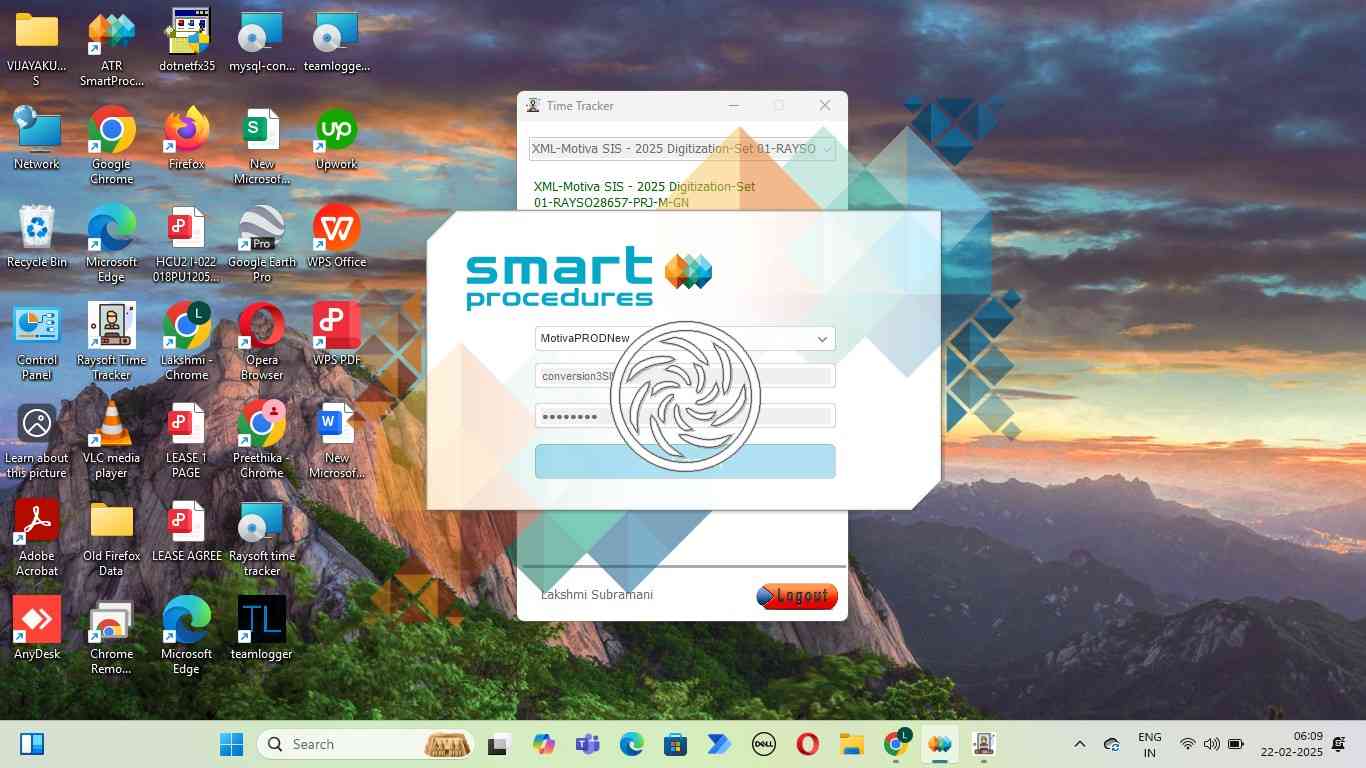Open the Recycle Bin
Viewport: 1366px width, 768px height.
click(37, 237)
